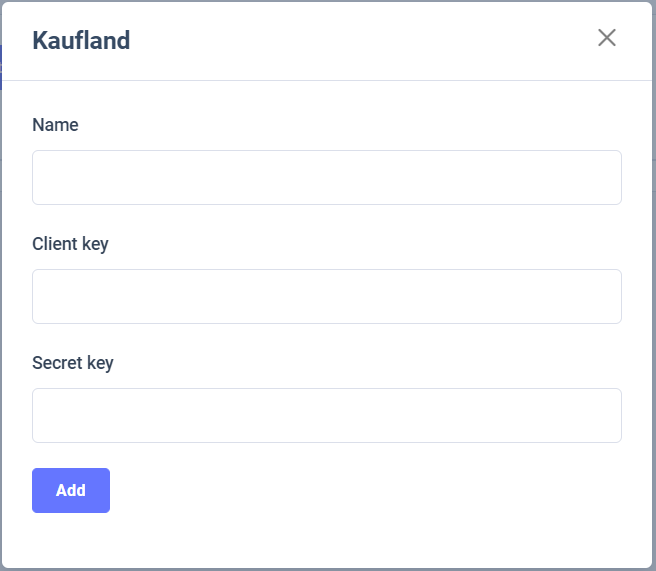Put cursor in Secret key text box
This screenshot has width=656, height=571.
pyautogui.click(x=327, y=416)
